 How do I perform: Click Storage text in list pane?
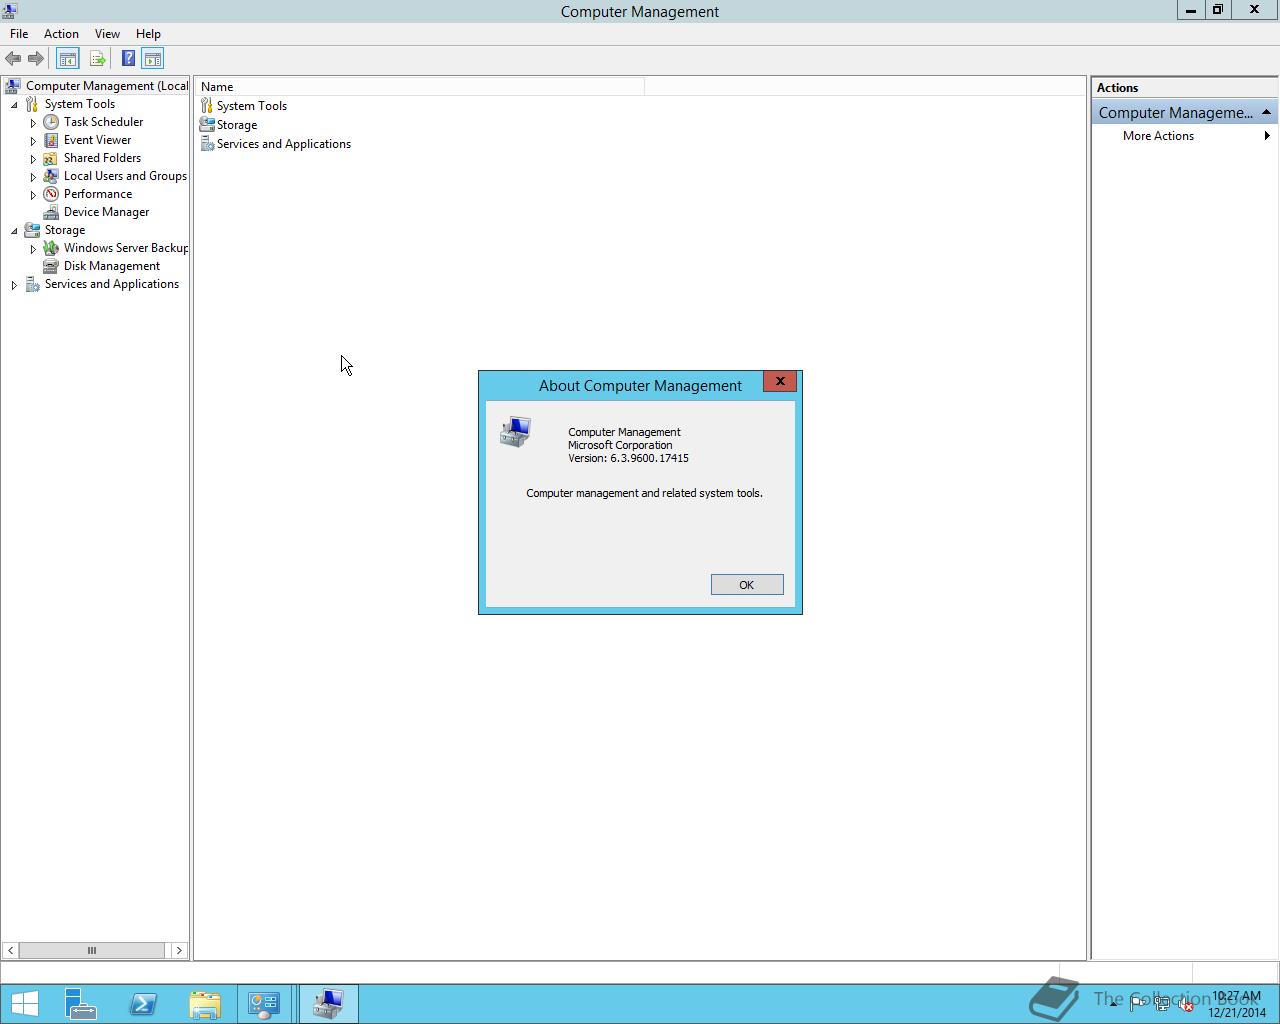point(237,125)
